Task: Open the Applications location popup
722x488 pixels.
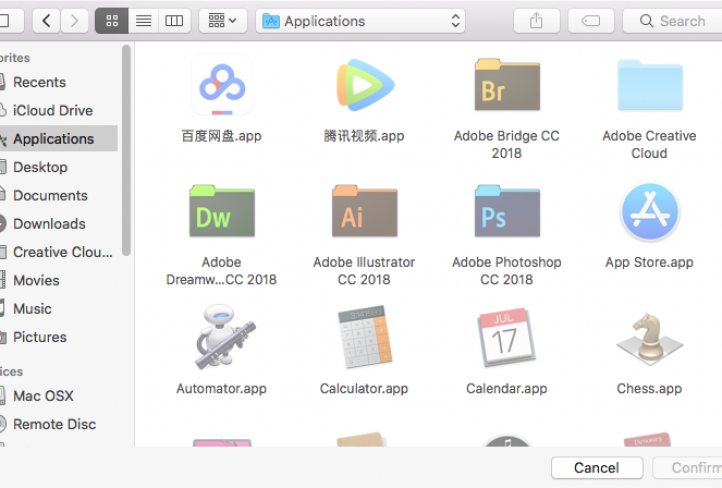Action: [x=360, y=21]
